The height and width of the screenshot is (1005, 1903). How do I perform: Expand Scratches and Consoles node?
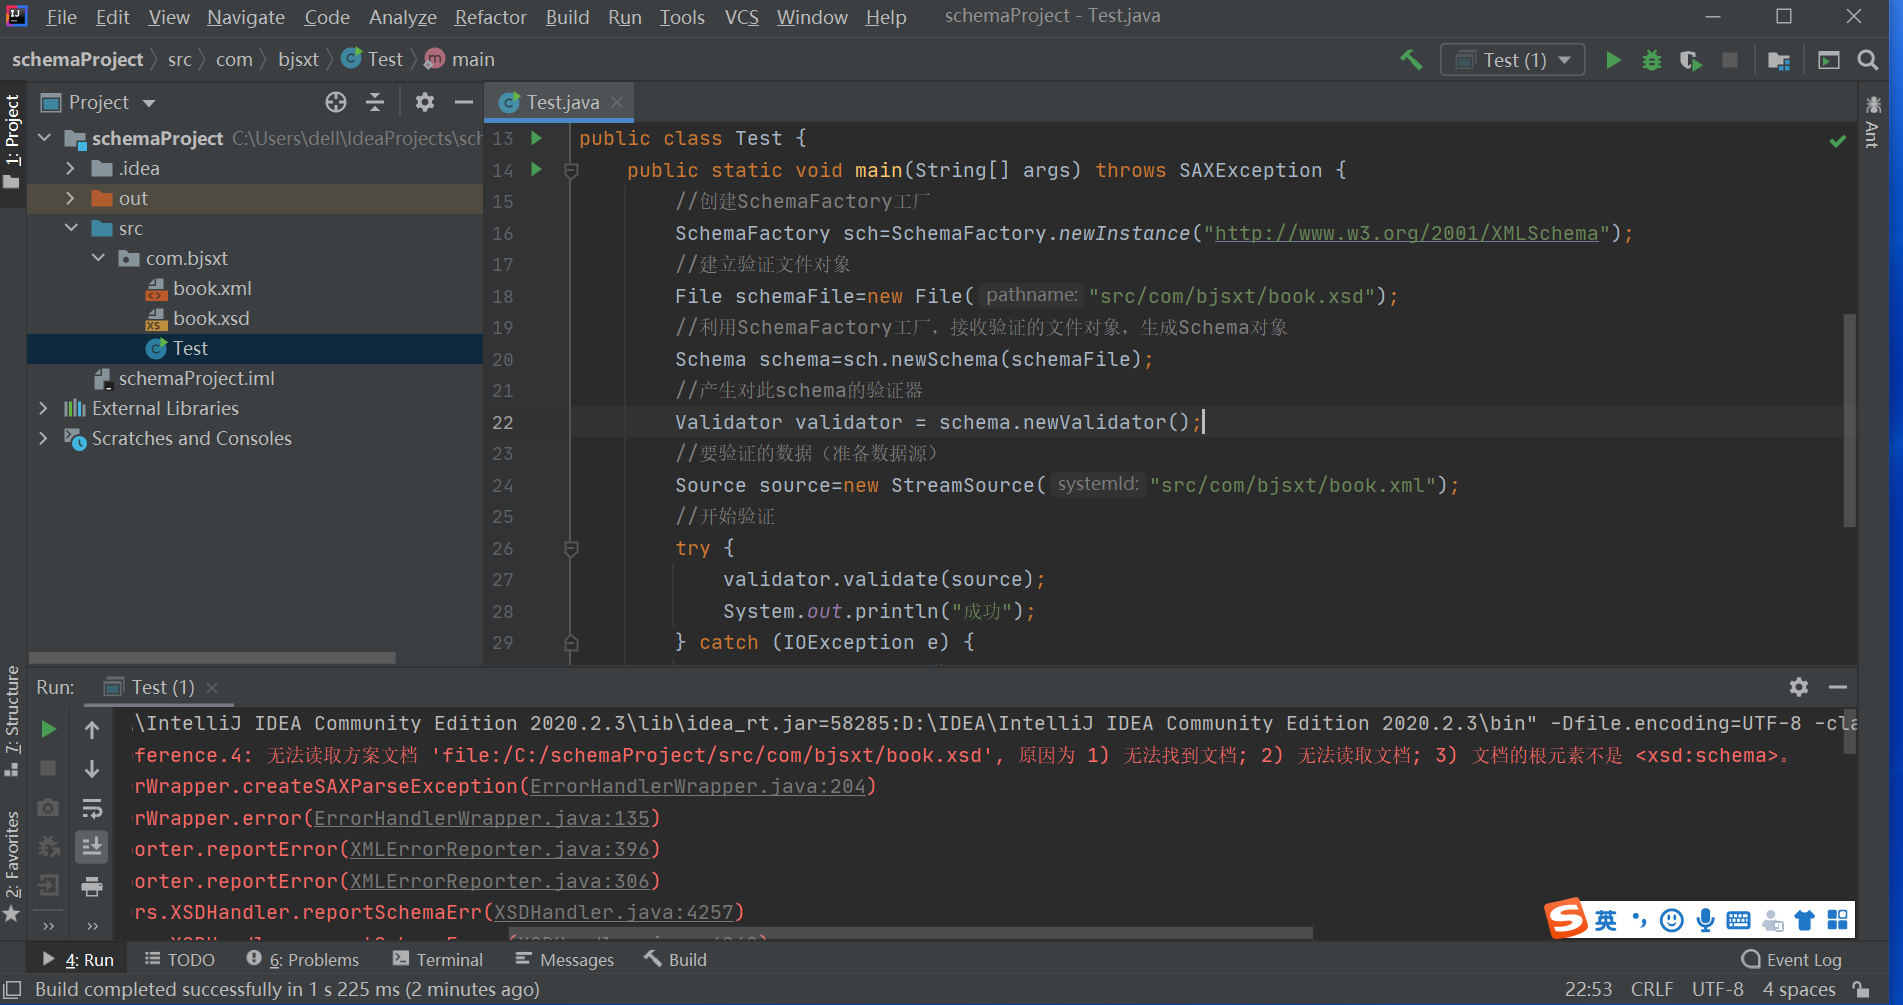(43, 438)
